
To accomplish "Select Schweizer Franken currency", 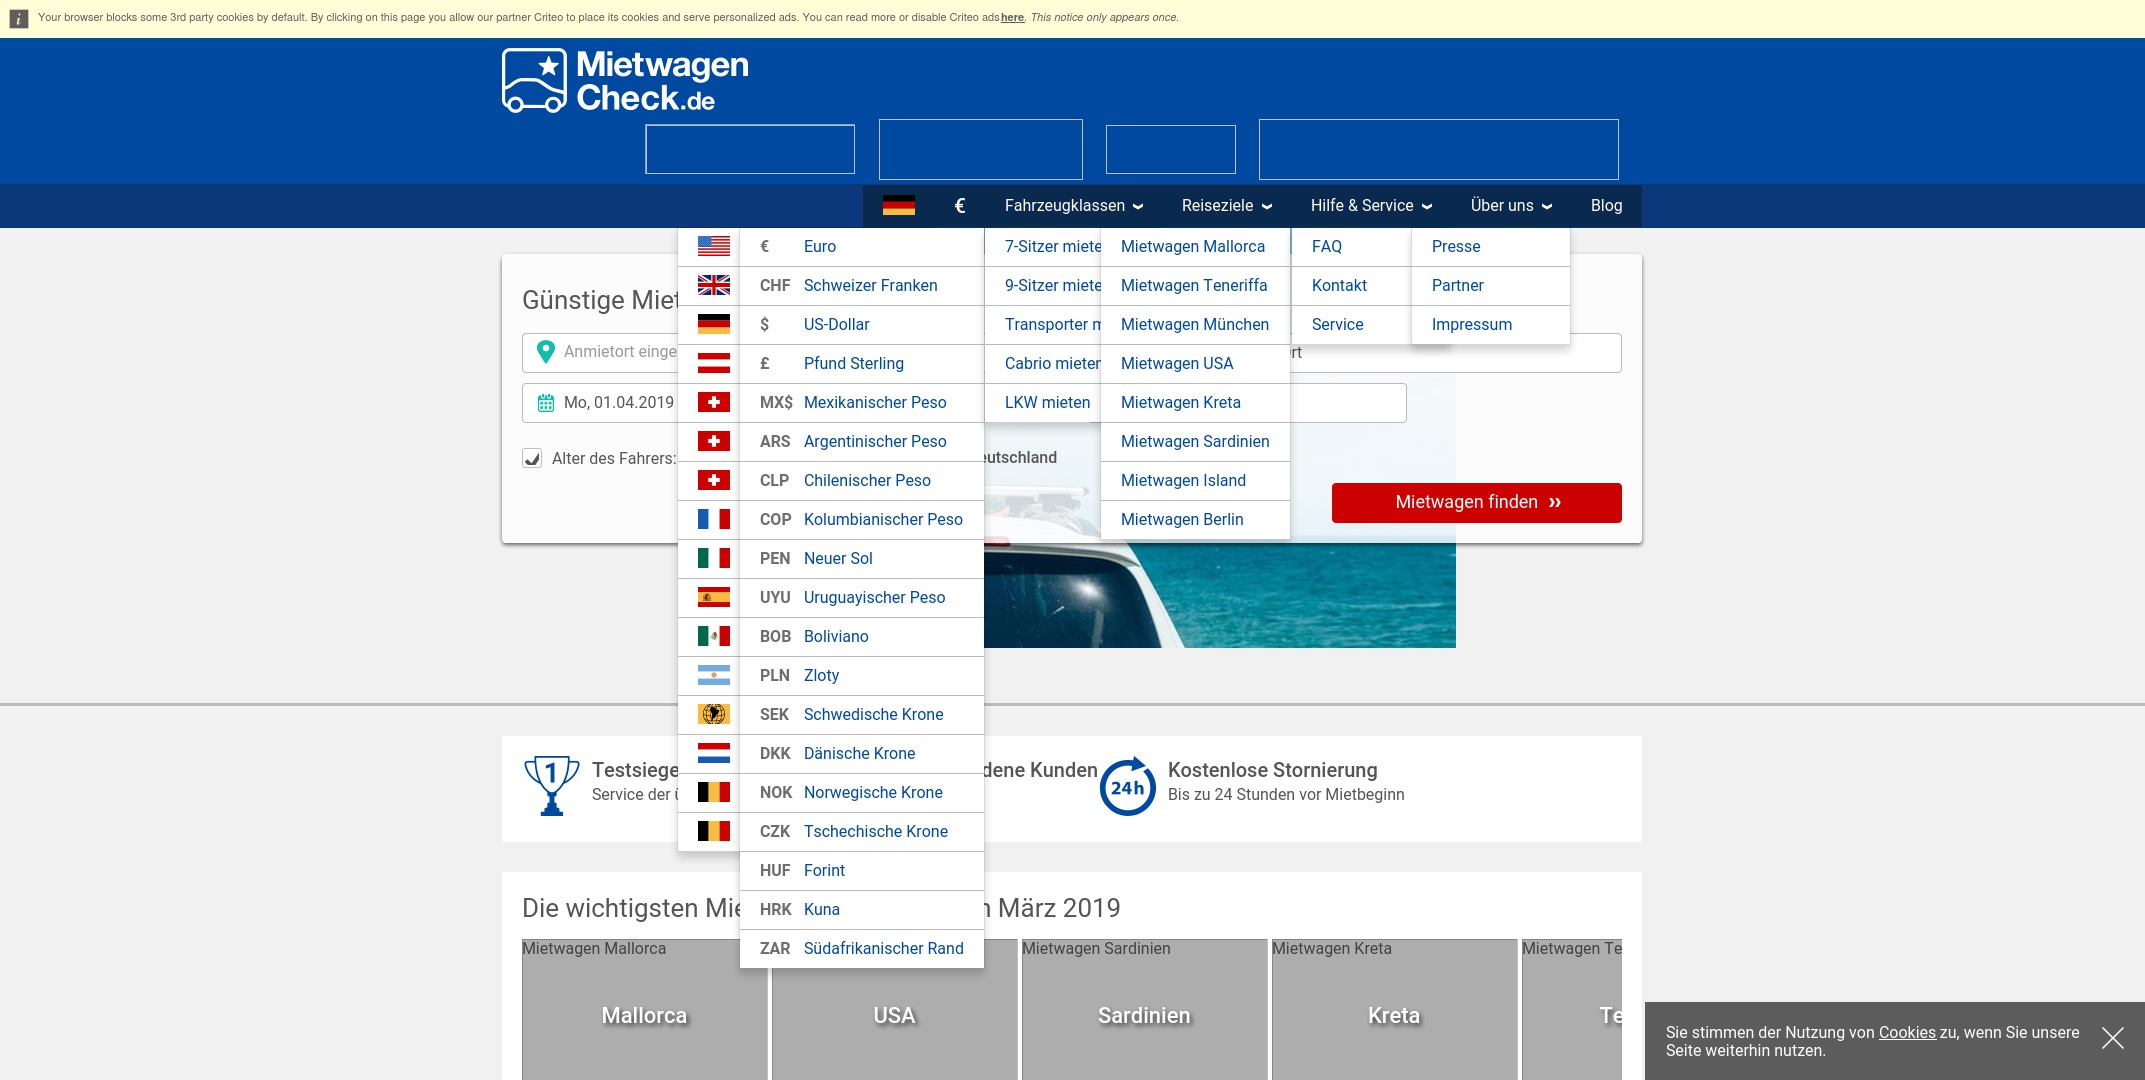I will 861,285.
